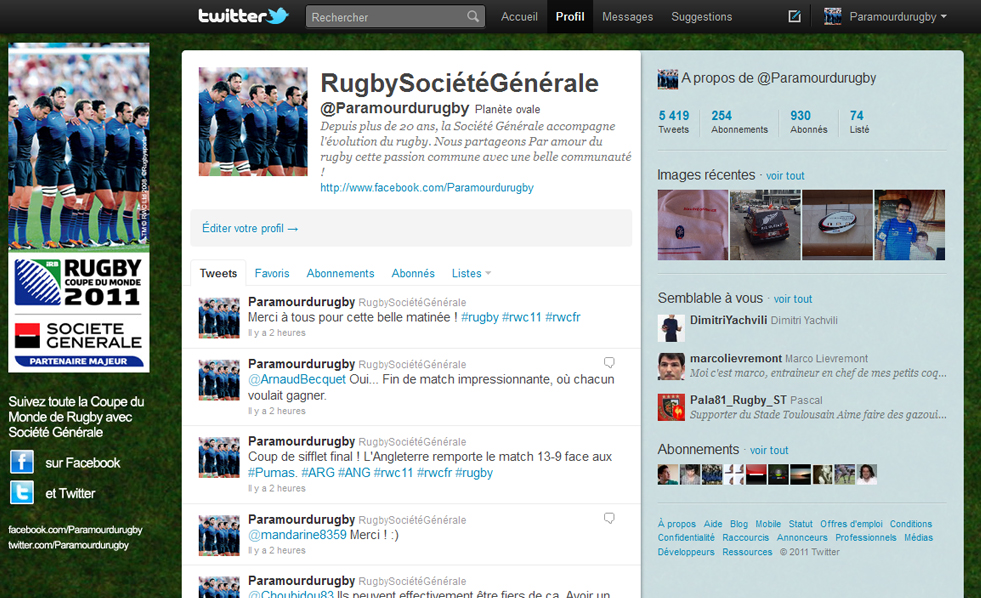Click marcolievremont avatar
The height and width of the screenshot is (598, 981).
click(671, 367)
